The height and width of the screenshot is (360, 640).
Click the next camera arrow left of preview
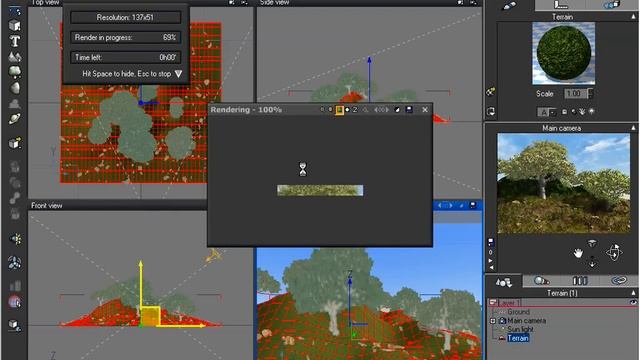click(491, 260)
